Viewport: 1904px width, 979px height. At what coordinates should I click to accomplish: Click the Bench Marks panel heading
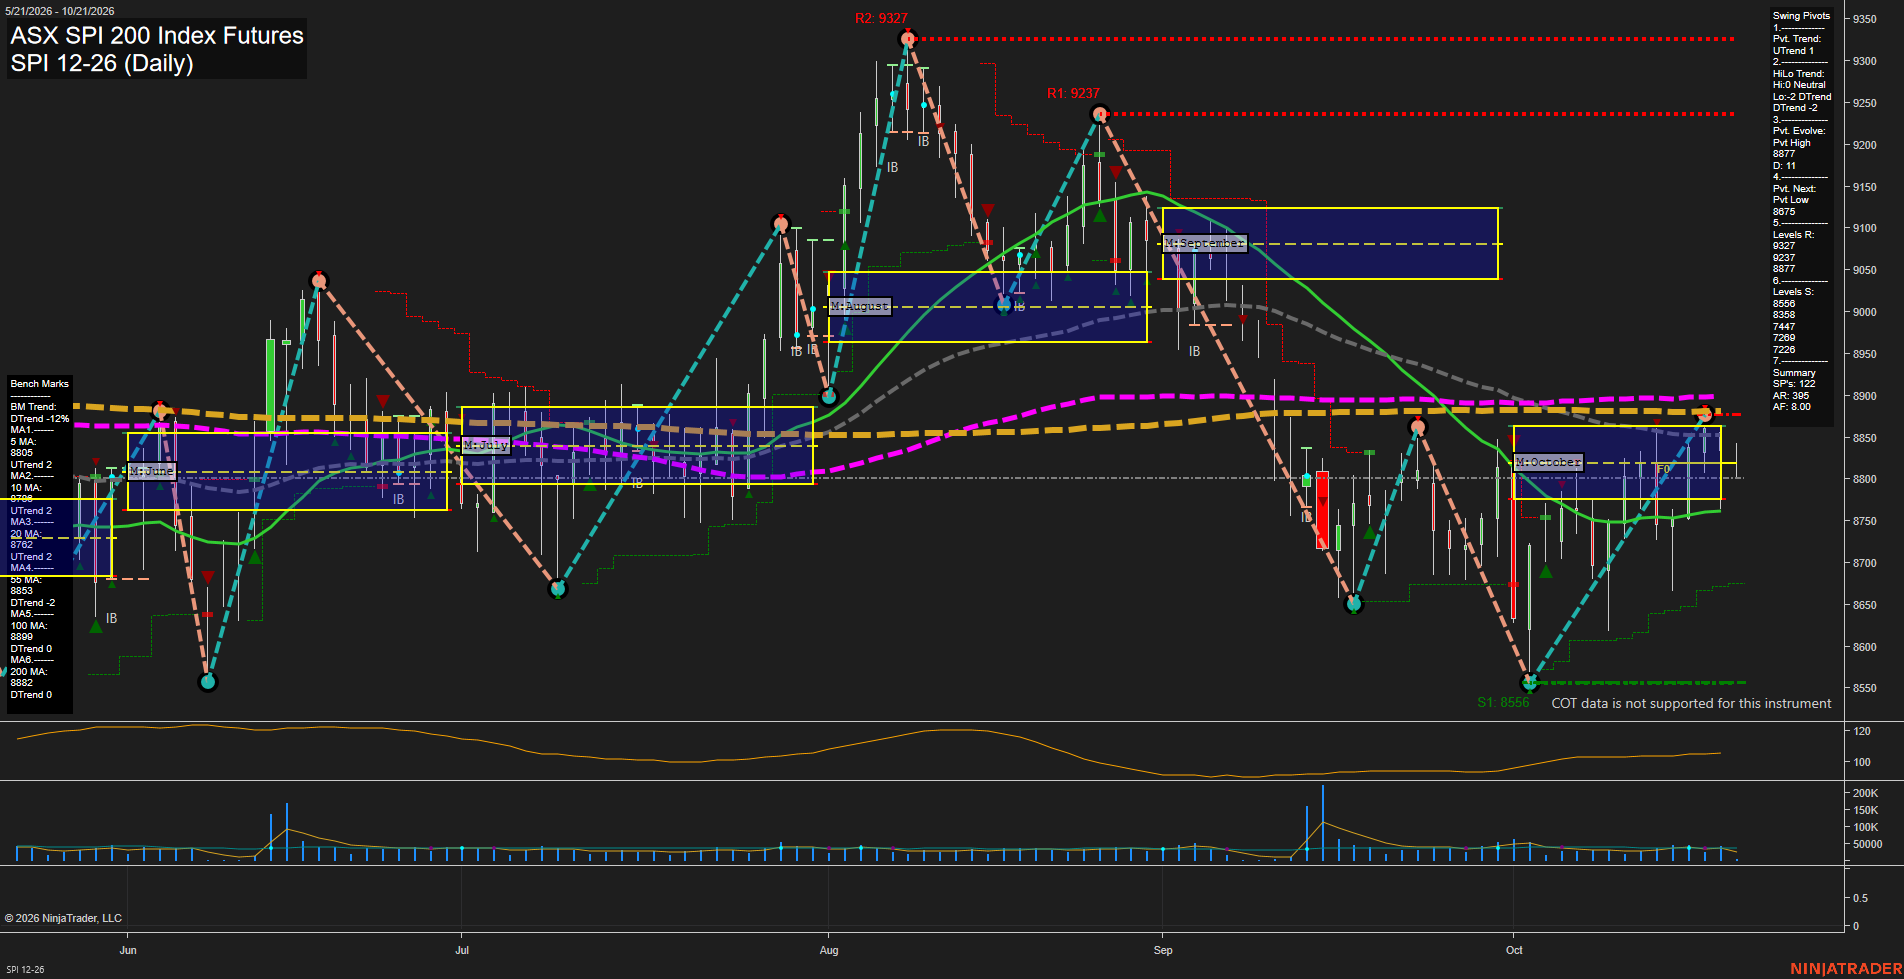40,384
